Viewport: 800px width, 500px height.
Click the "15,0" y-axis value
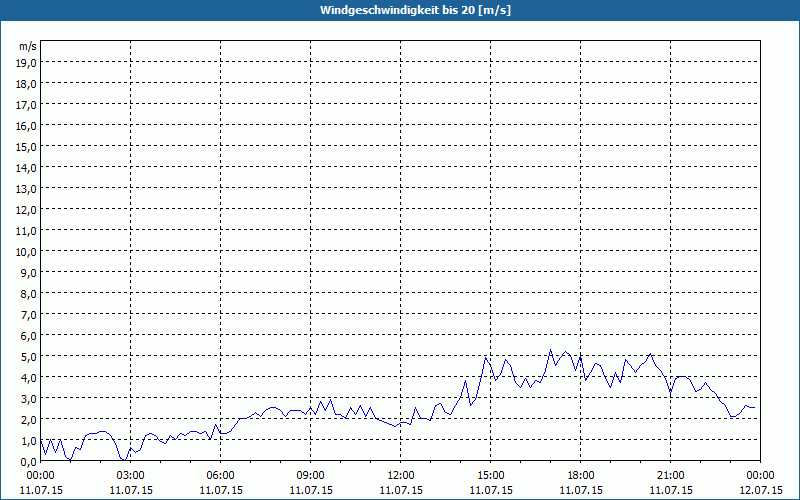coord(27,147)
